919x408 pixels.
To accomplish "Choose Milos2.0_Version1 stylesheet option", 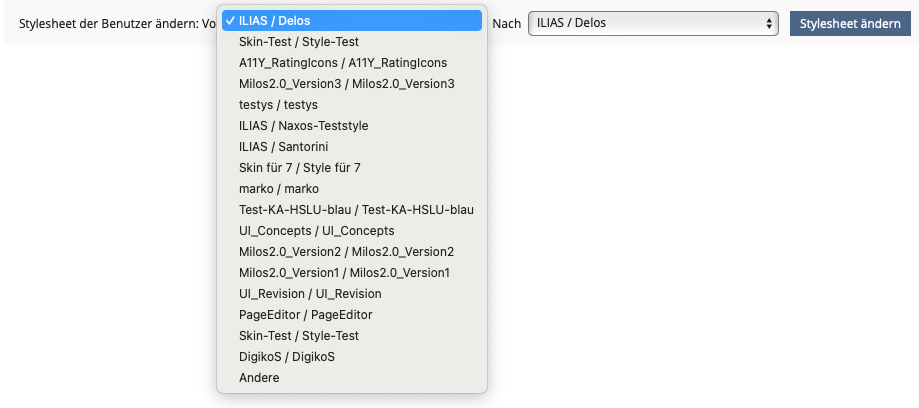I will coord(344,273).
